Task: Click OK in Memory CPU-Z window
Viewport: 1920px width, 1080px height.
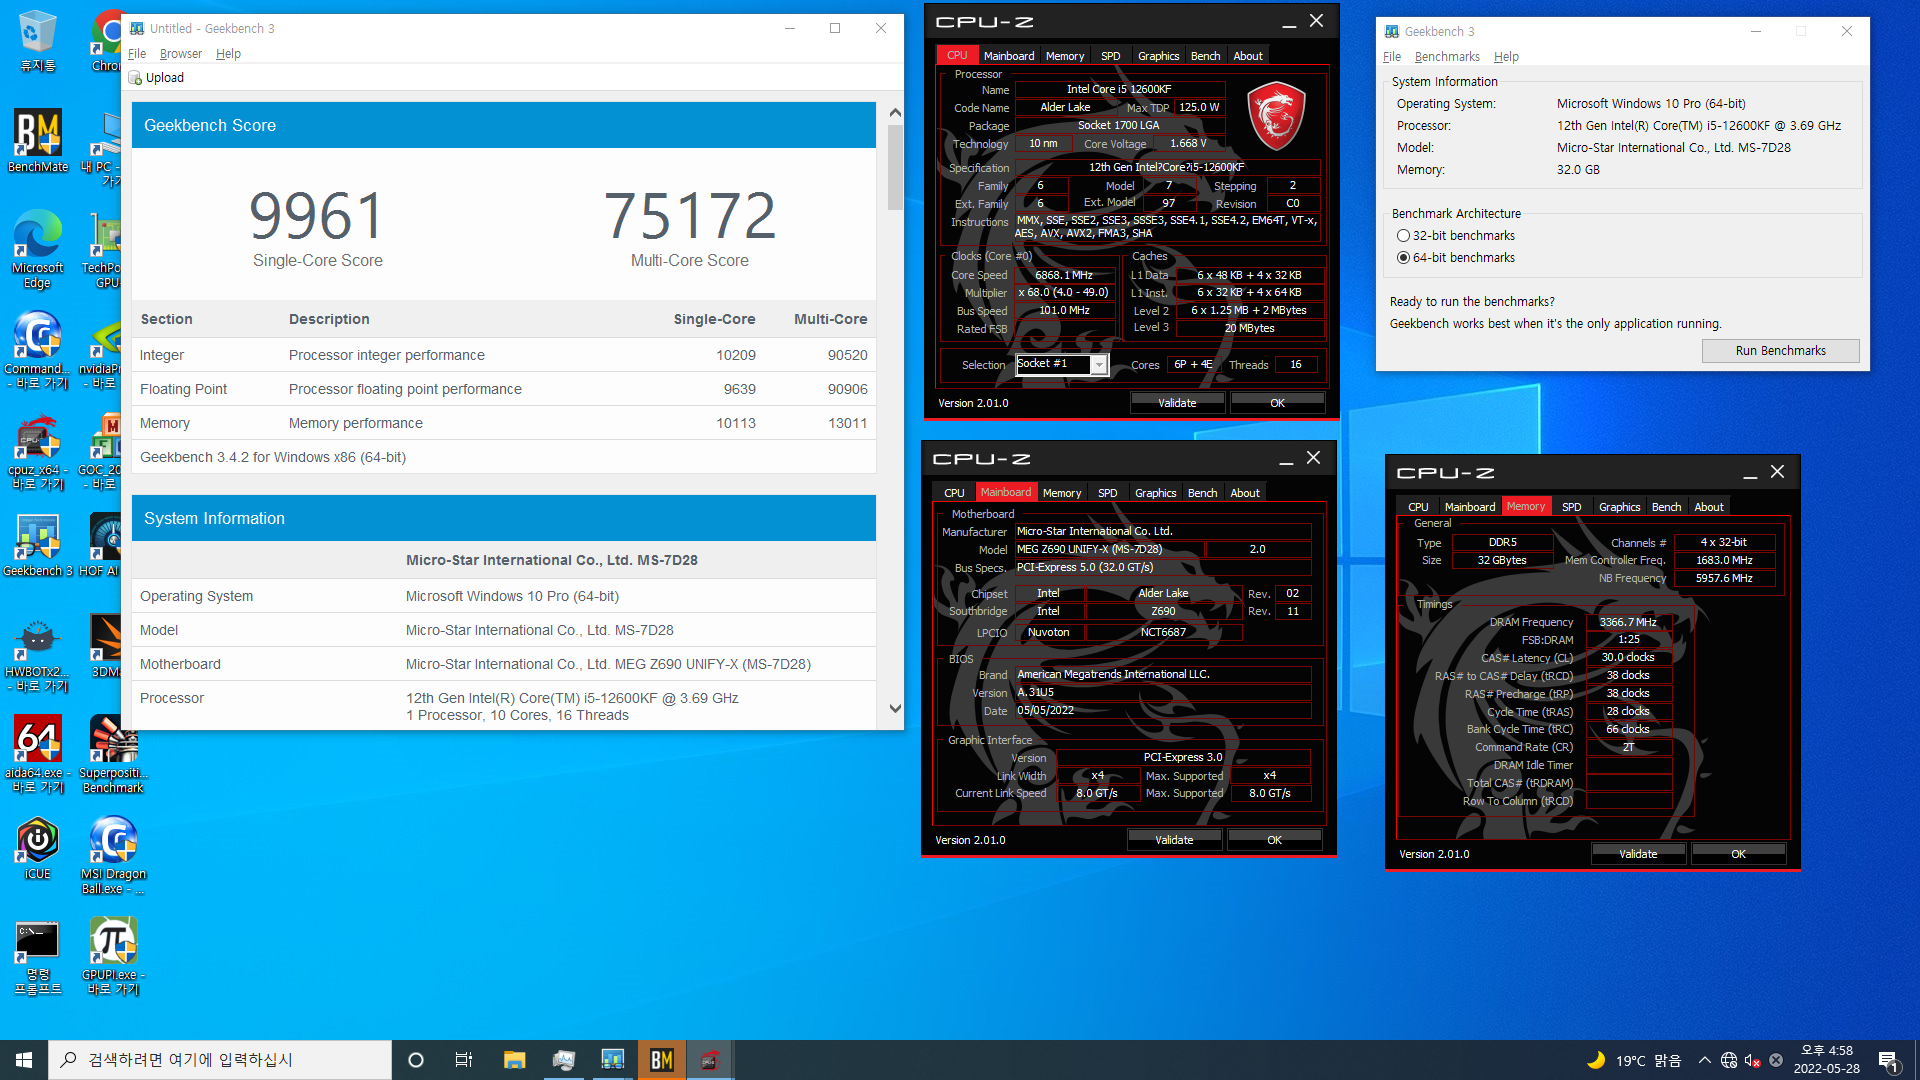Action: point(1738,854)
